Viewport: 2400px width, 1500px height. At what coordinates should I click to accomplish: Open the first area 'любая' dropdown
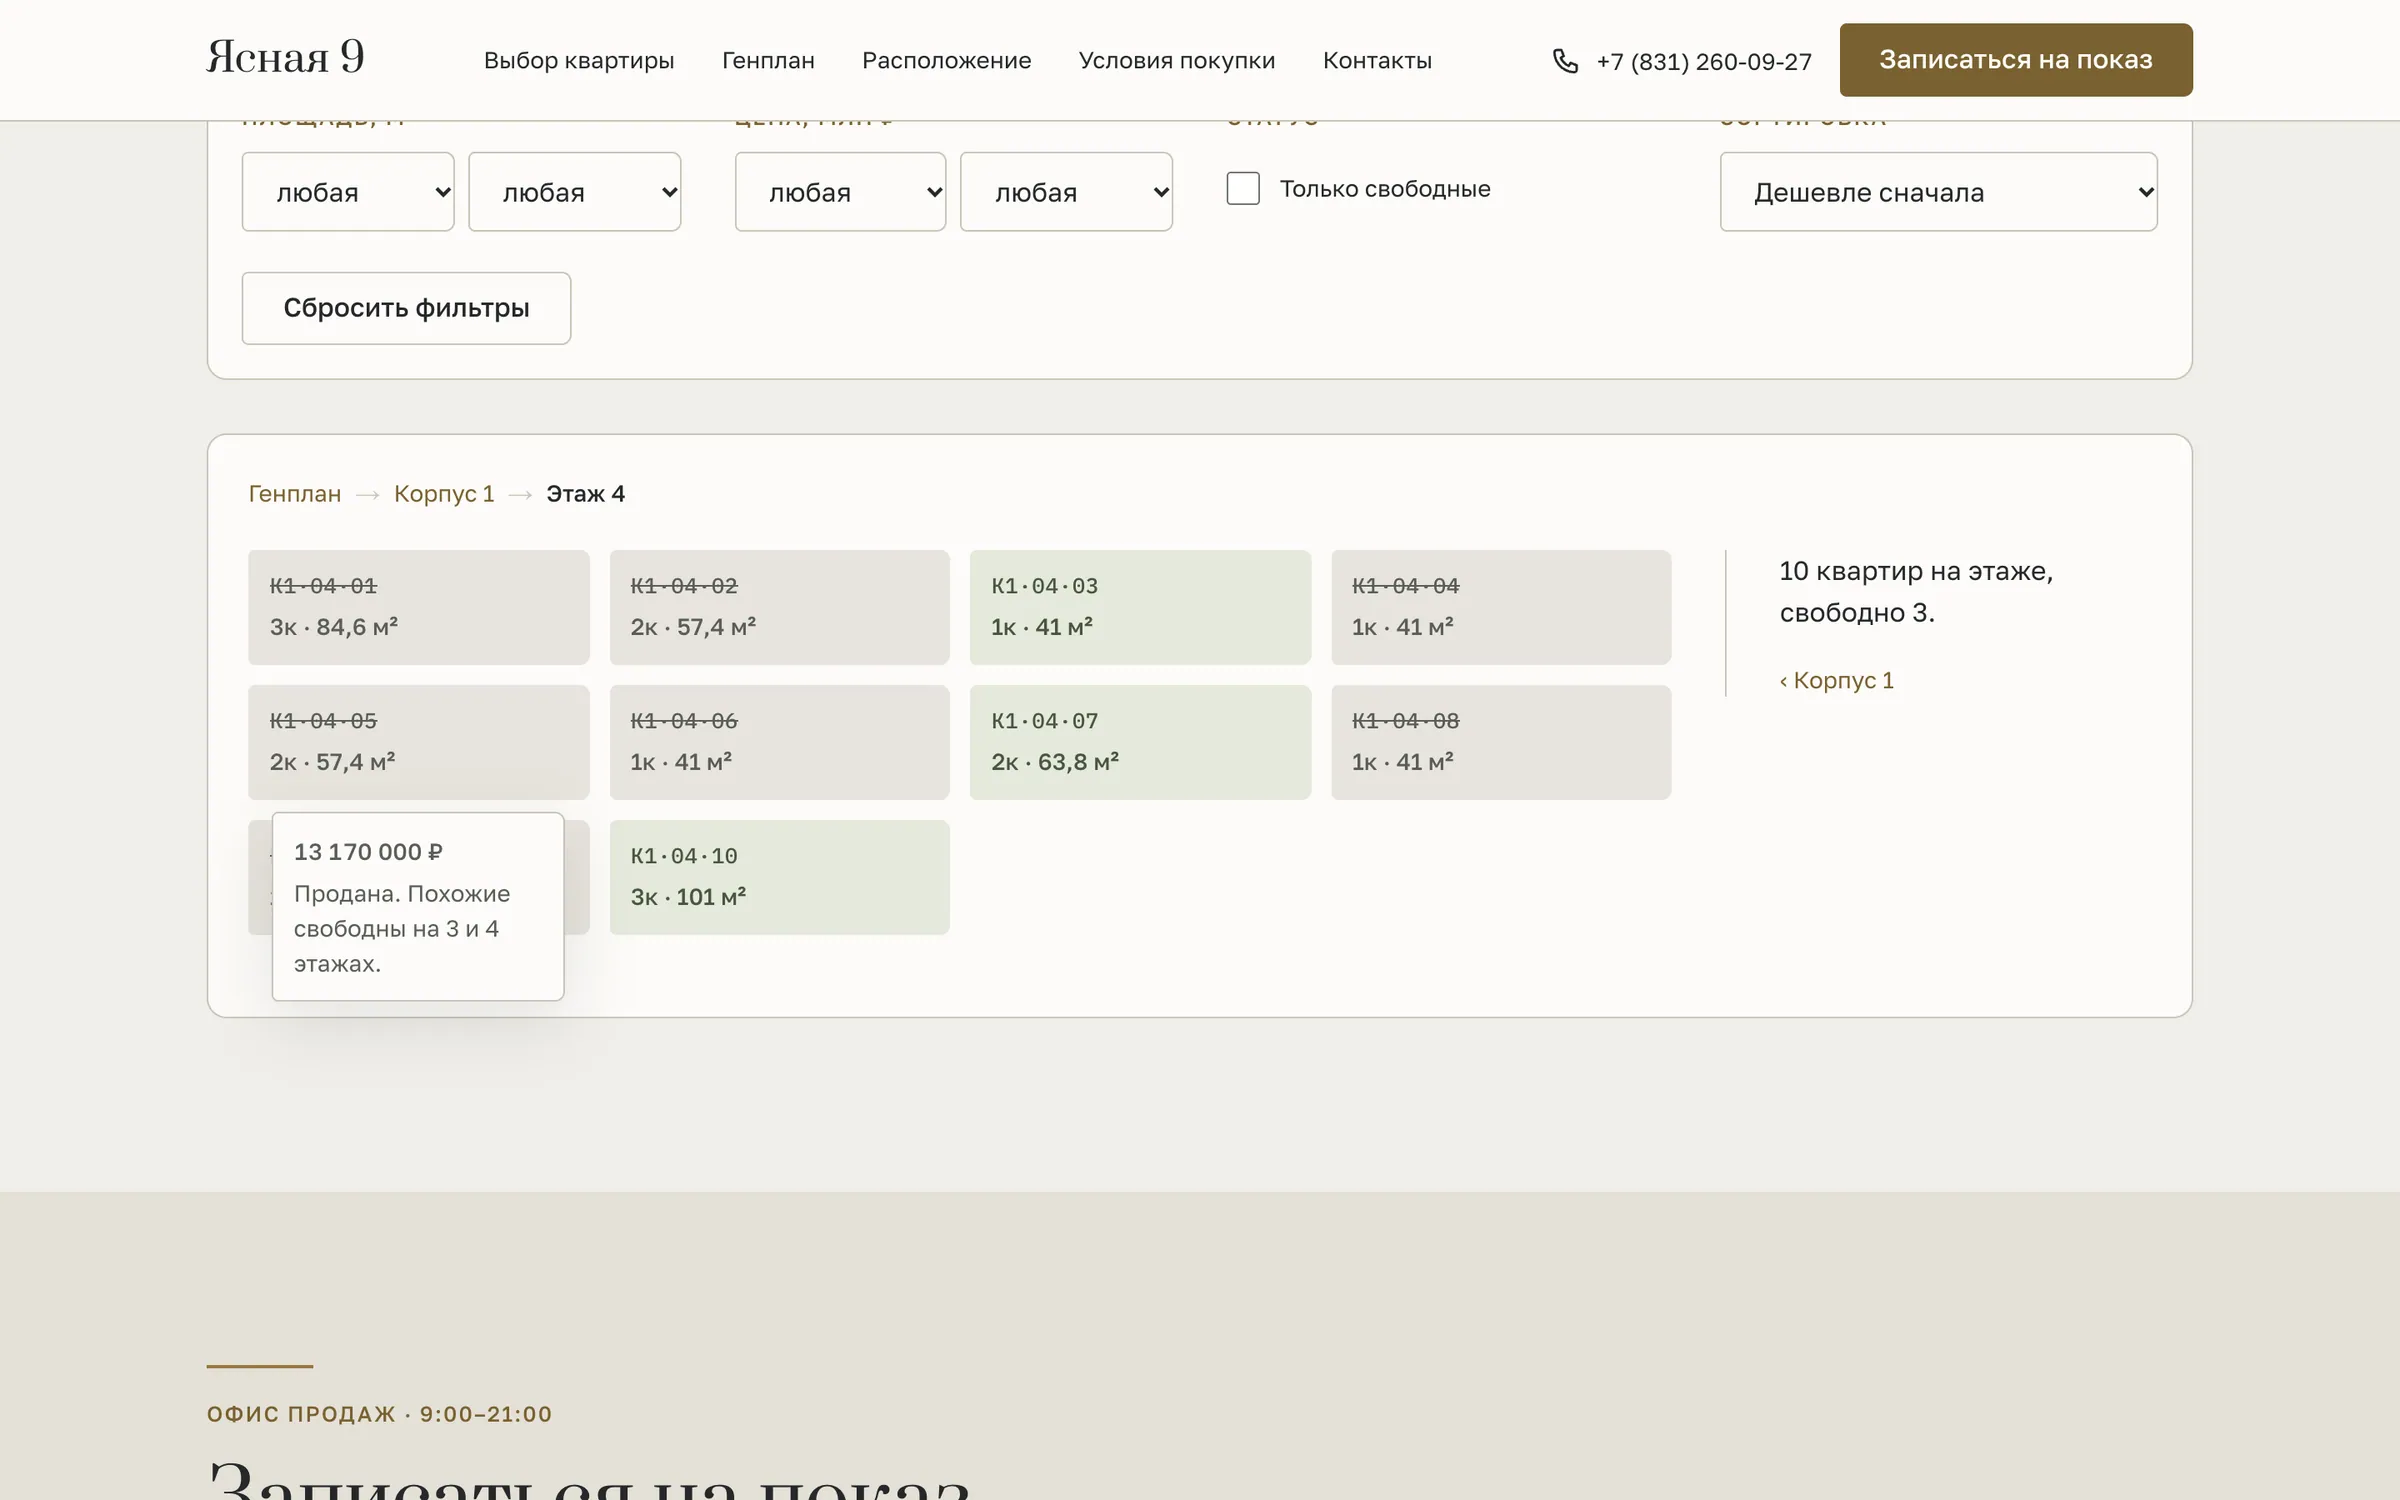[348, 192]
